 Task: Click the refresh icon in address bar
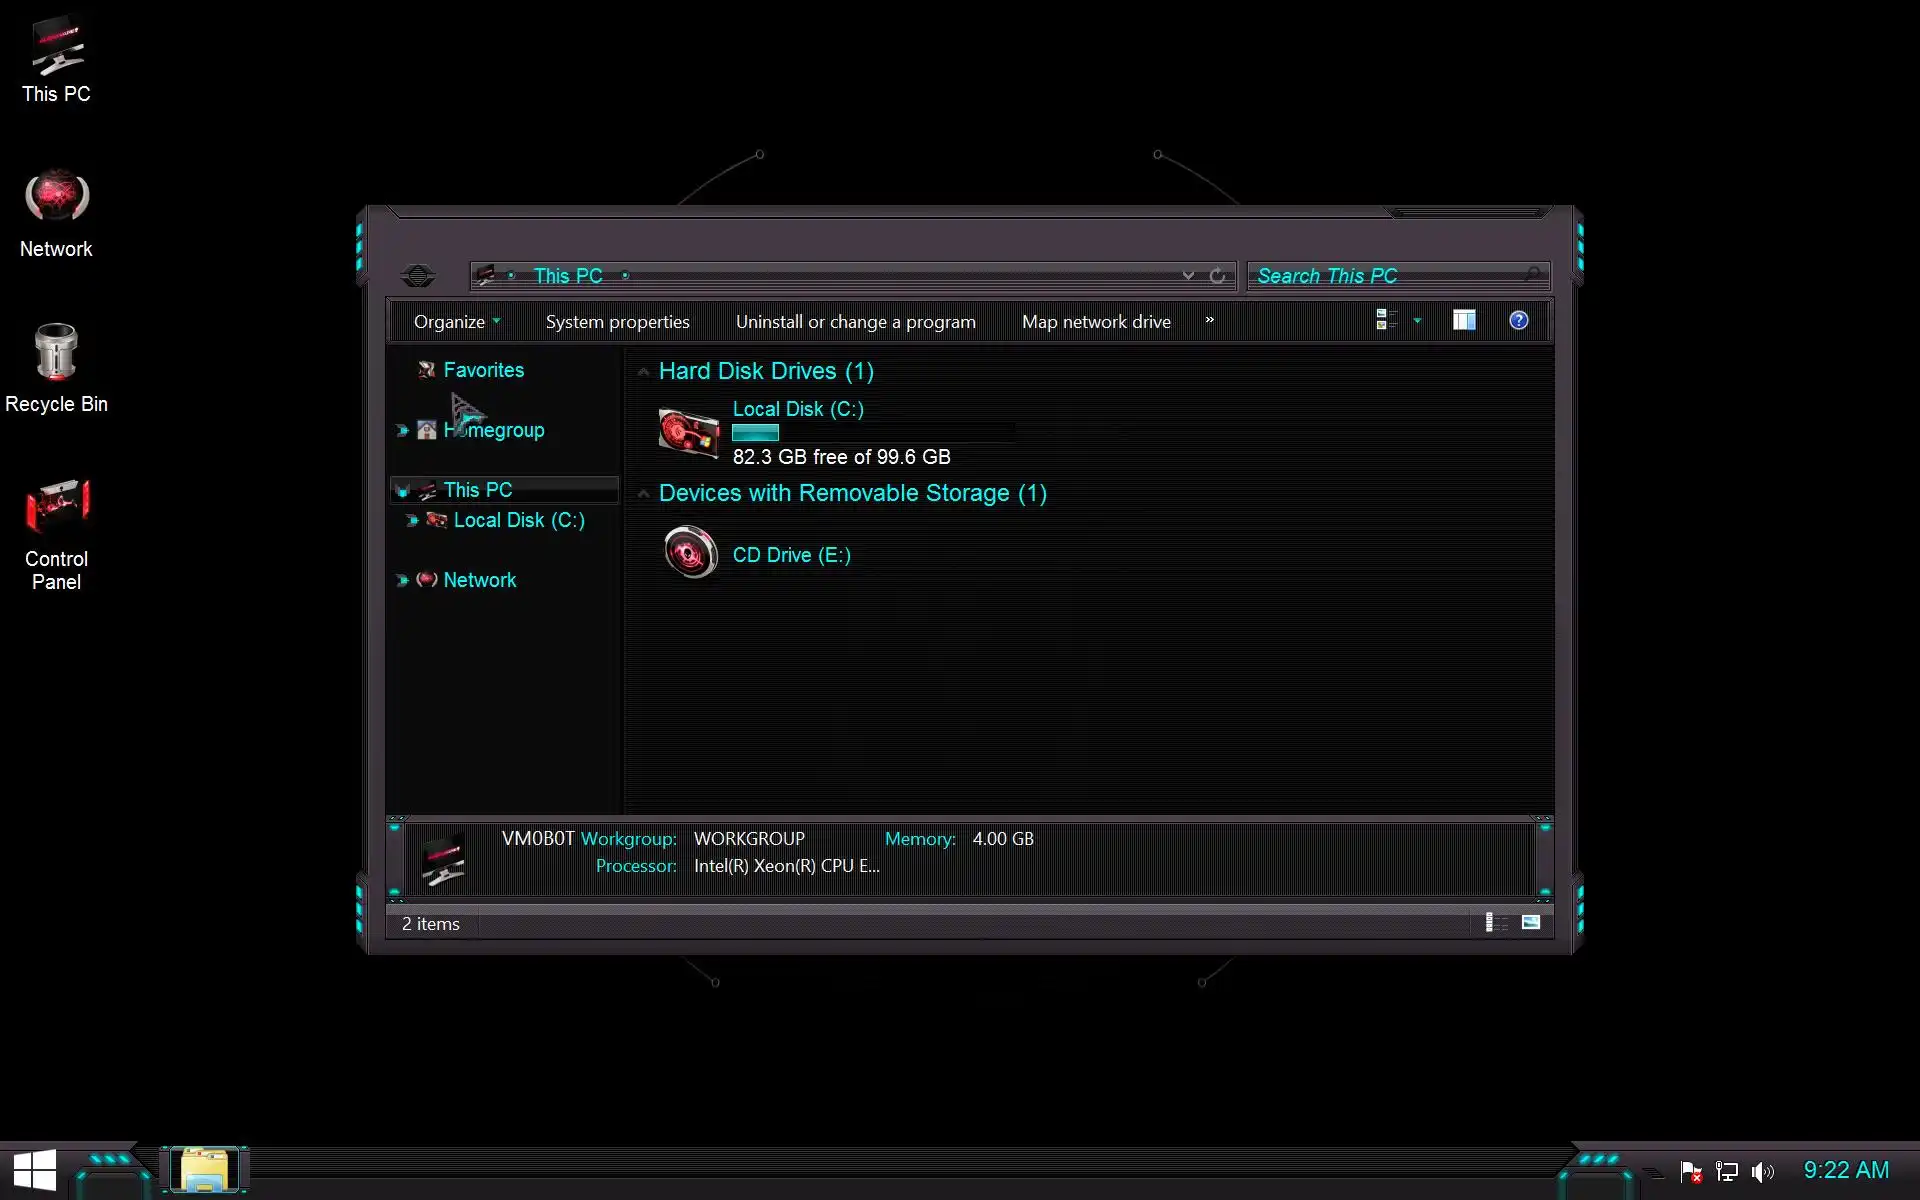tap(1217, 276)
